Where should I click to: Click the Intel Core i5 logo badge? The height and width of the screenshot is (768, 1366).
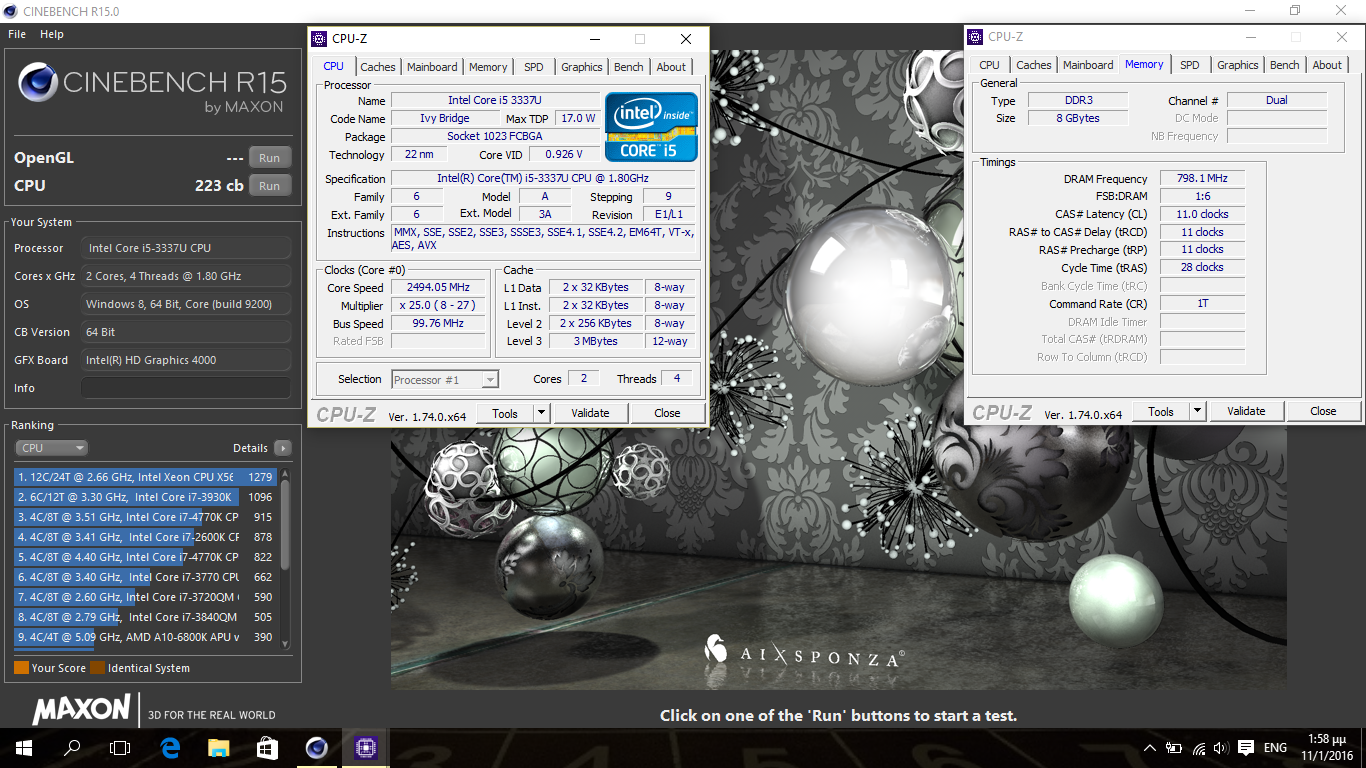click(x=651, y=126)
